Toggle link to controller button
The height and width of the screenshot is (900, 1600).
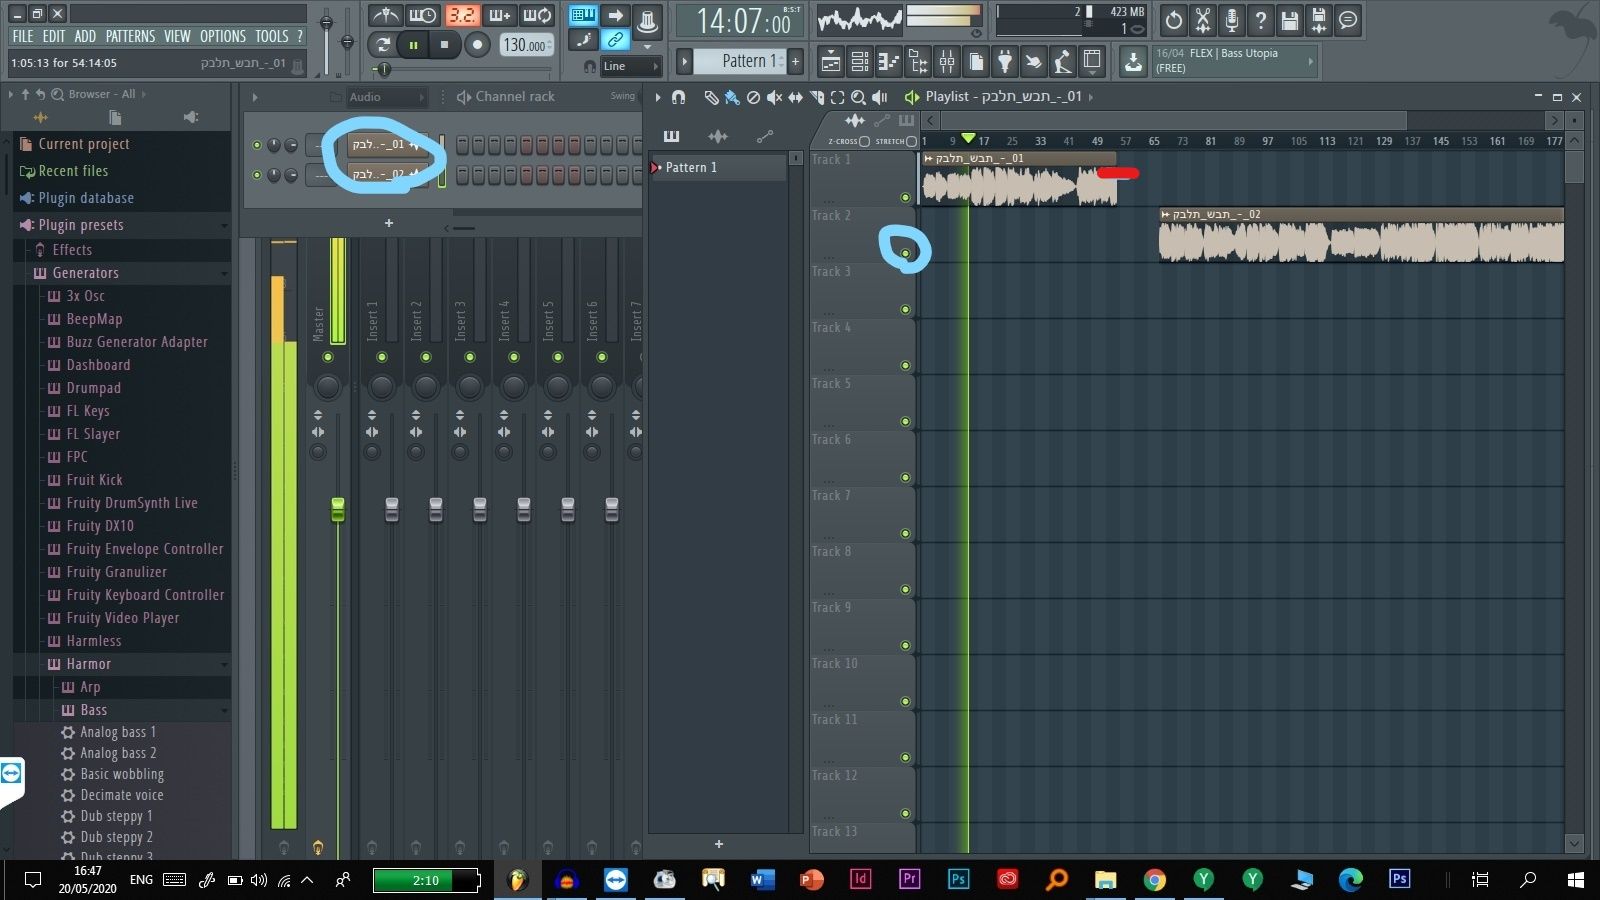(615, 41)
